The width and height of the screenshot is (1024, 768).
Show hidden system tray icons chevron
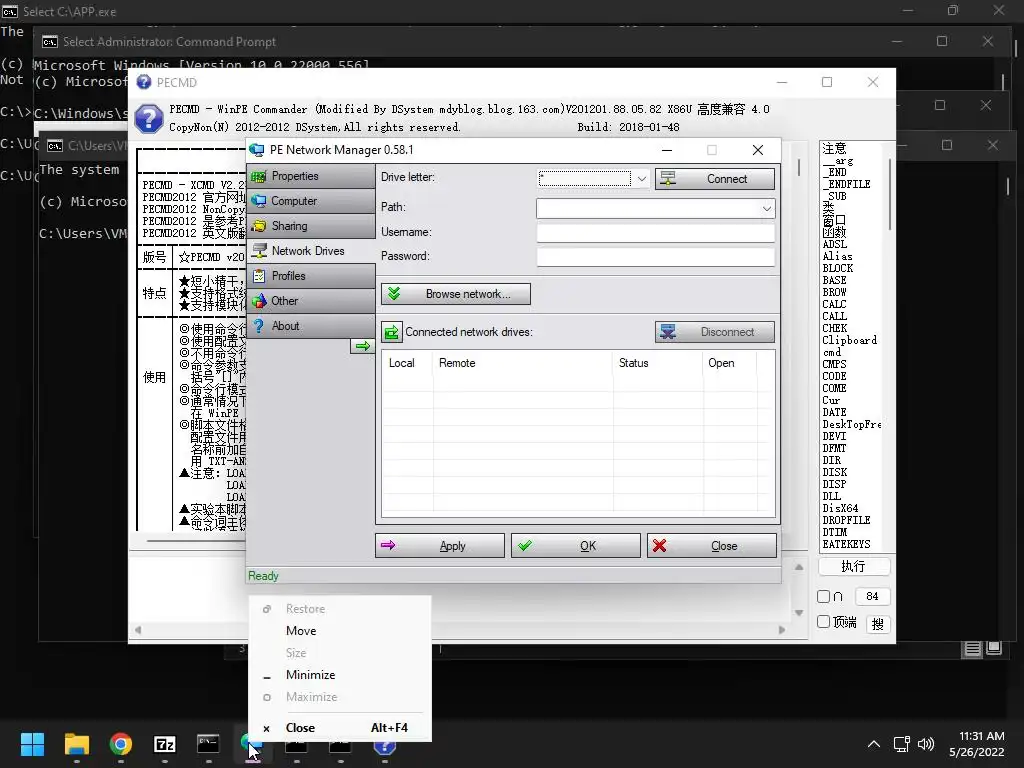(874, 744)
